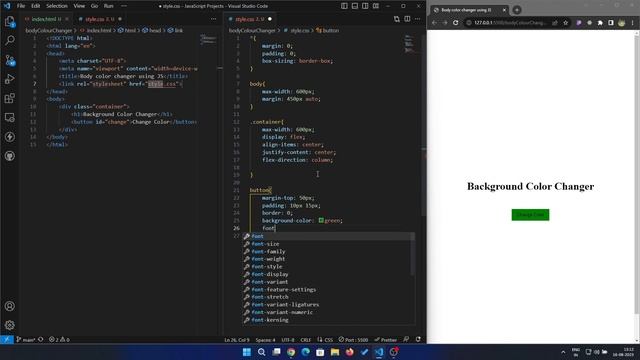Reload the page in Chrome
The image size is (640, 360).
coord(456,23)
